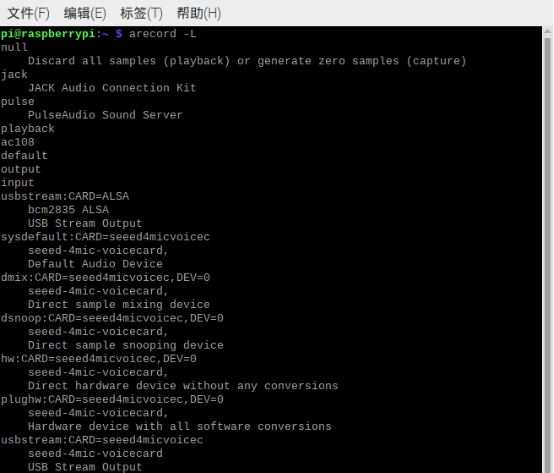Click the vertical scrollbar thumb
The width and height of the screenshot is (554, 473).
click(547, 254)
